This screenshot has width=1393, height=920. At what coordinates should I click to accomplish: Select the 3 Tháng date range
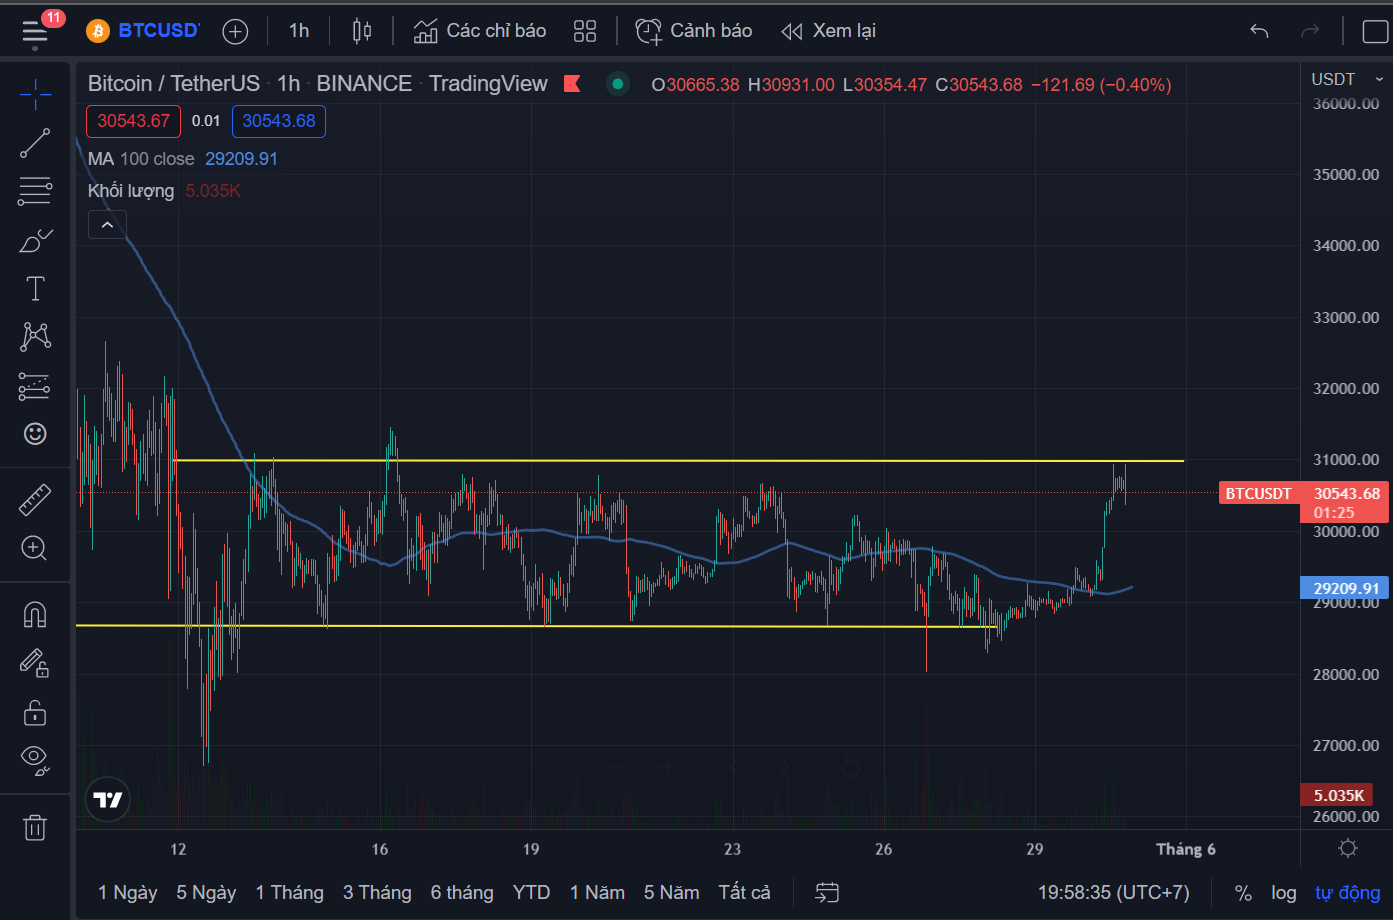pos(377,892)
